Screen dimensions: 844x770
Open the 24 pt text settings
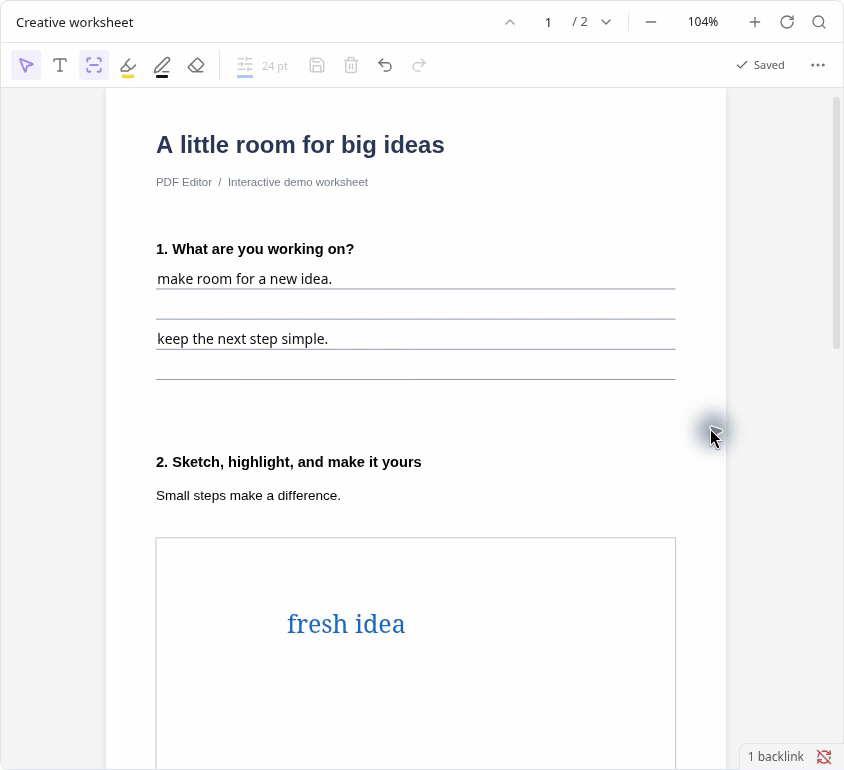click(263, 66)
